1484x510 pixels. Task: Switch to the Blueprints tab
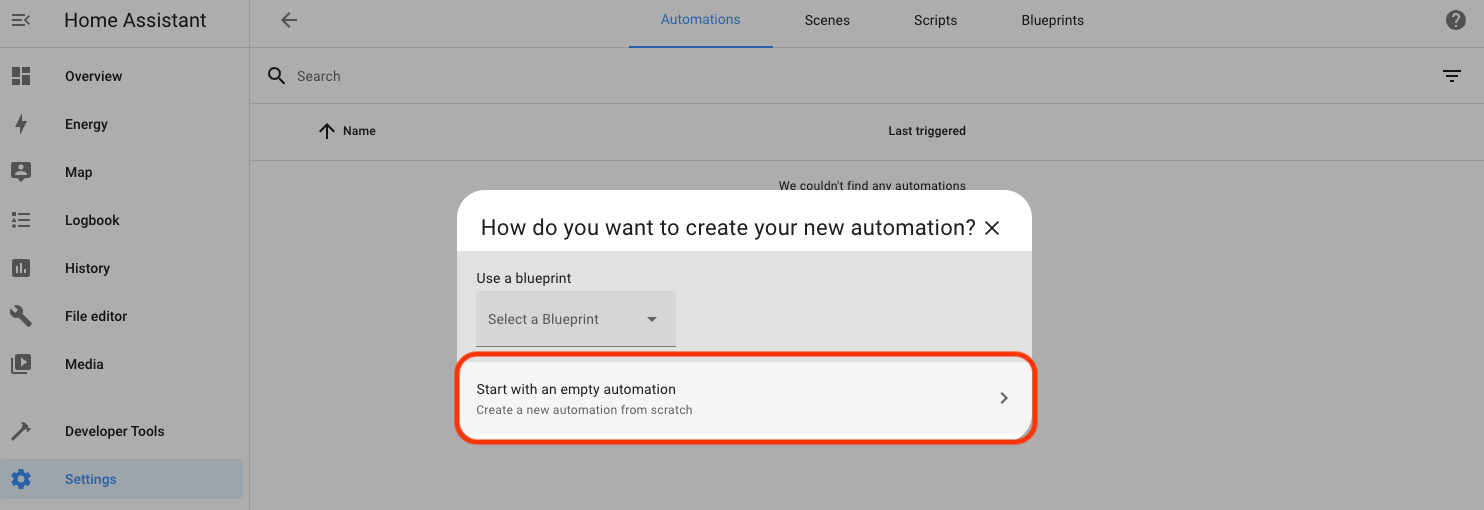click(x=1052, y=20)
